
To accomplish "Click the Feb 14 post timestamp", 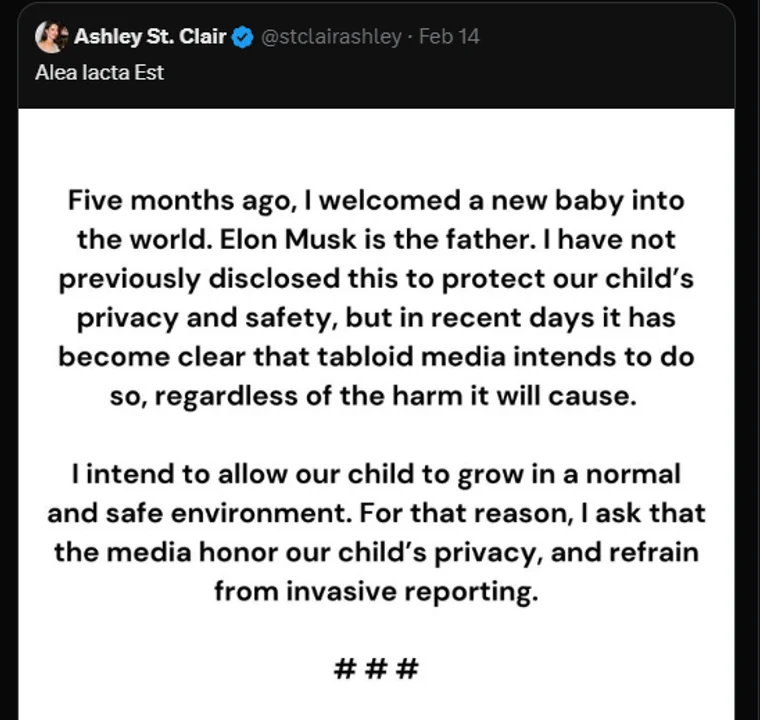I will [449, 37].
